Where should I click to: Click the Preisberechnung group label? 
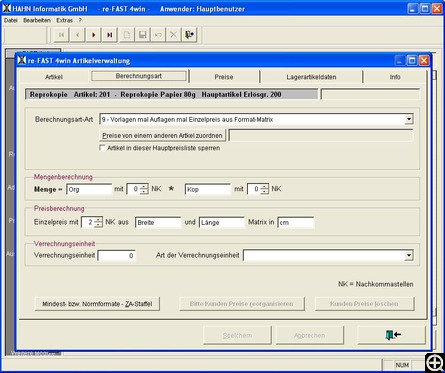pyautogui.click(x=59, y=209)
